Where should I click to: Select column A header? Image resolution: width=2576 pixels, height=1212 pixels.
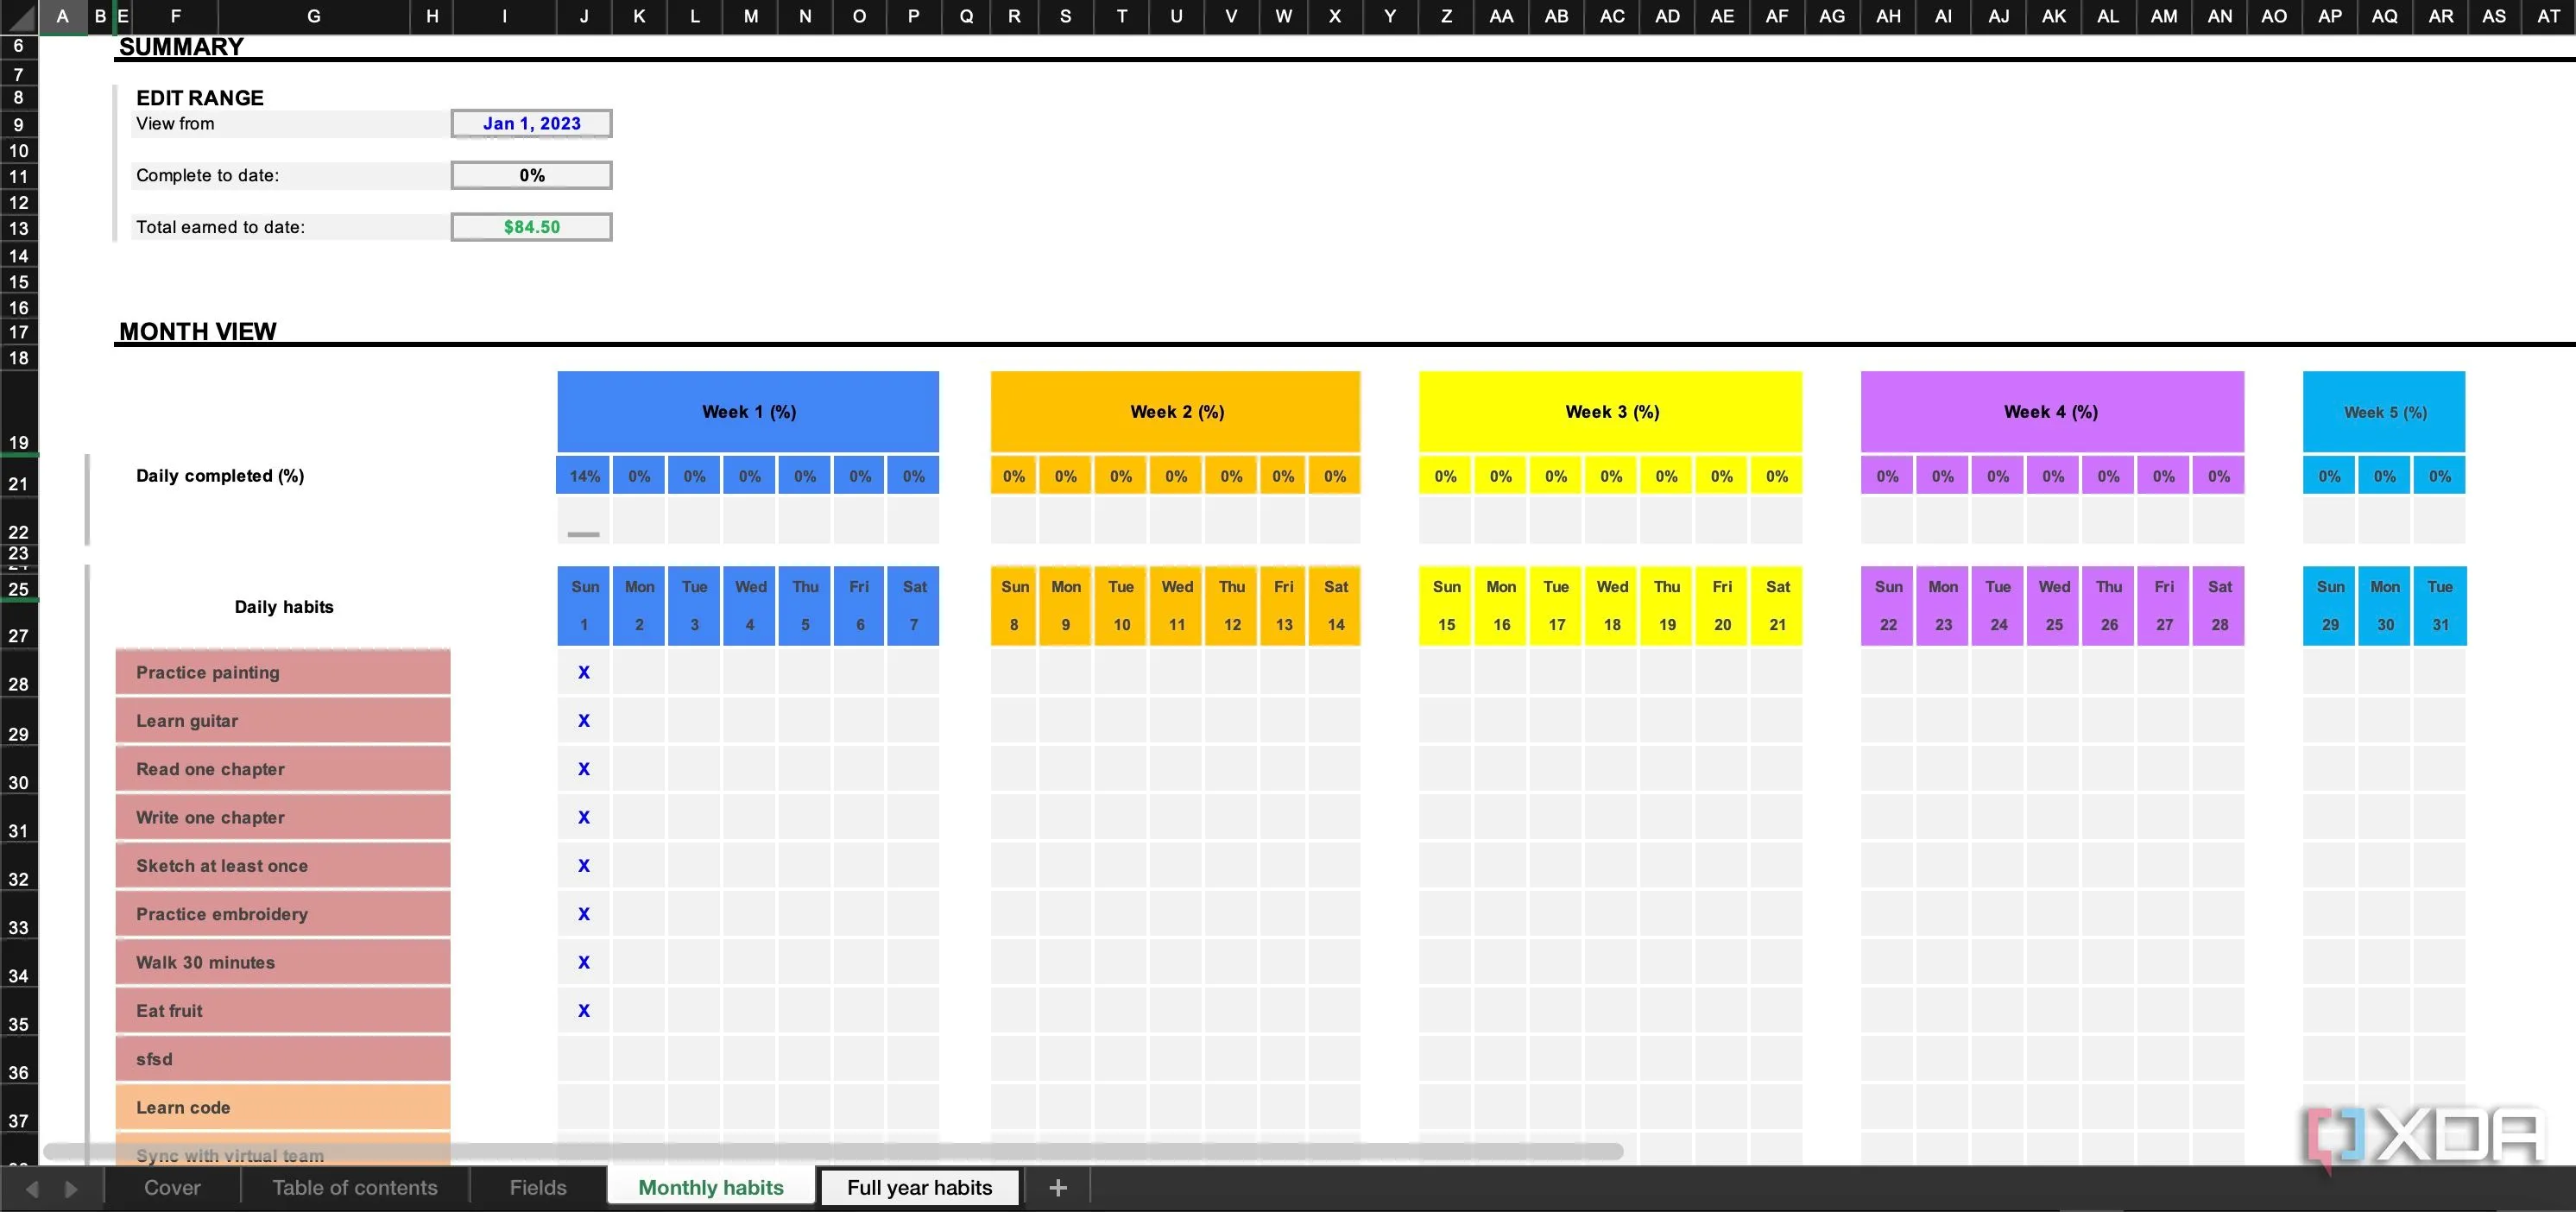point(62,16)
